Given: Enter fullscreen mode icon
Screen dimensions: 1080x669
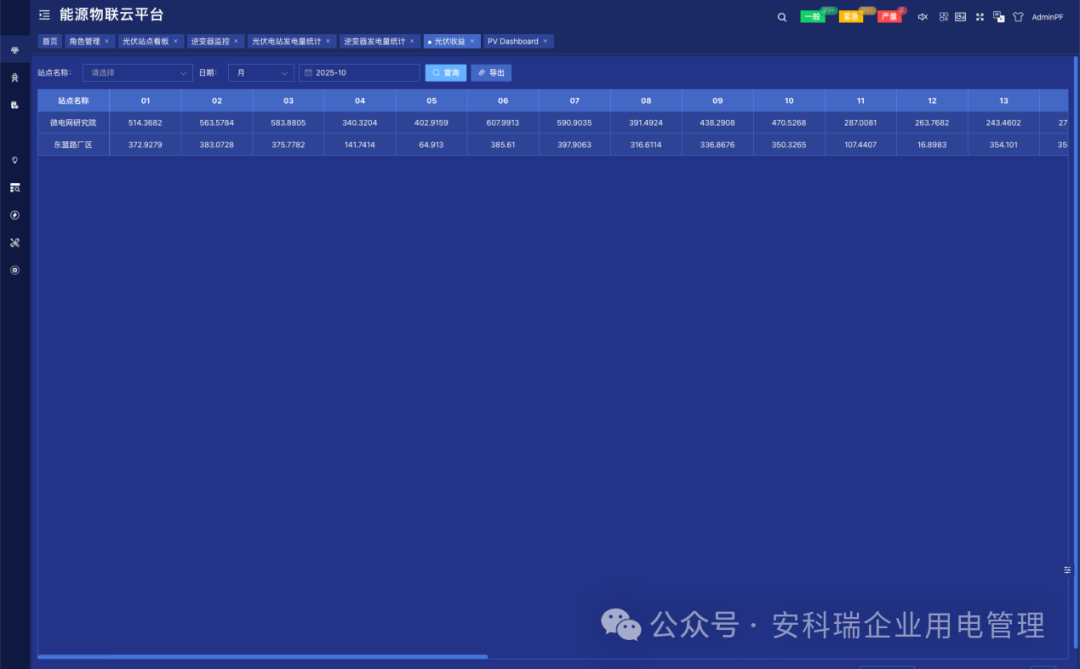Looking at the screenshot, I should (x=979, y=17).
